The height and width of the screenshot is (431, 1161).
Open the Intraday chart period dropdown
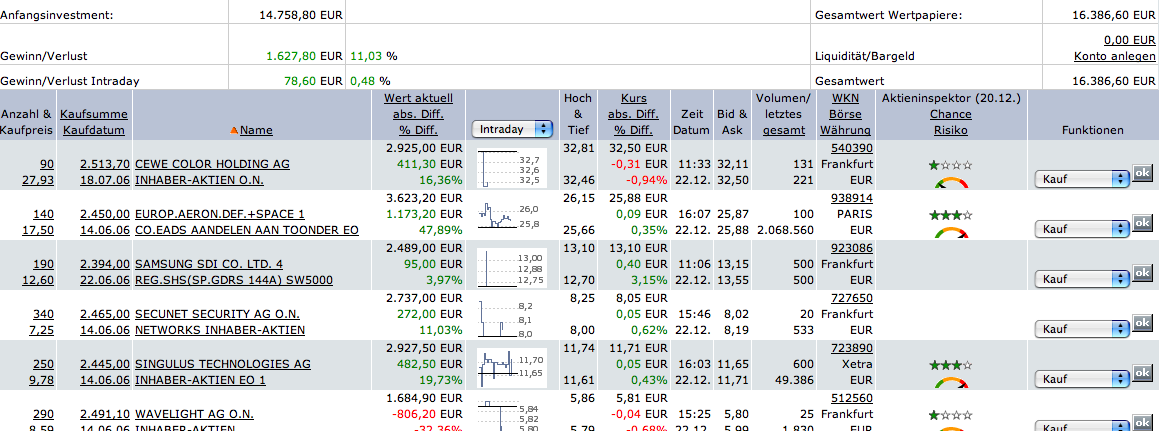pyautogui.click(x=513, y=129)
